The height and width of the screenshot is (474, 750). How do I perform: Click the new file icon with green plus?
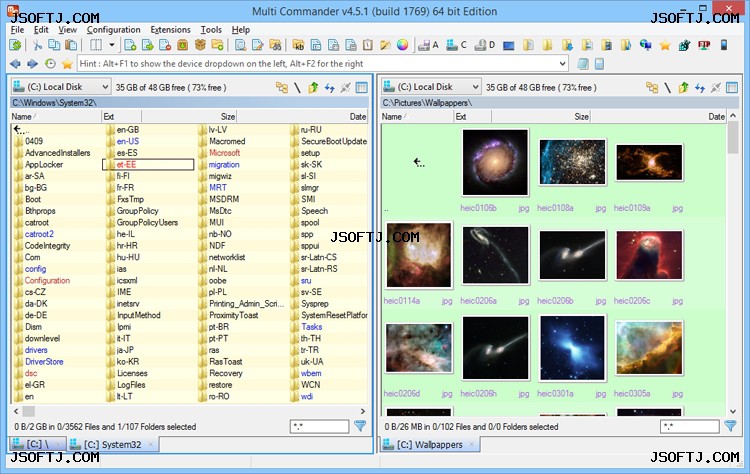point(130,45)
